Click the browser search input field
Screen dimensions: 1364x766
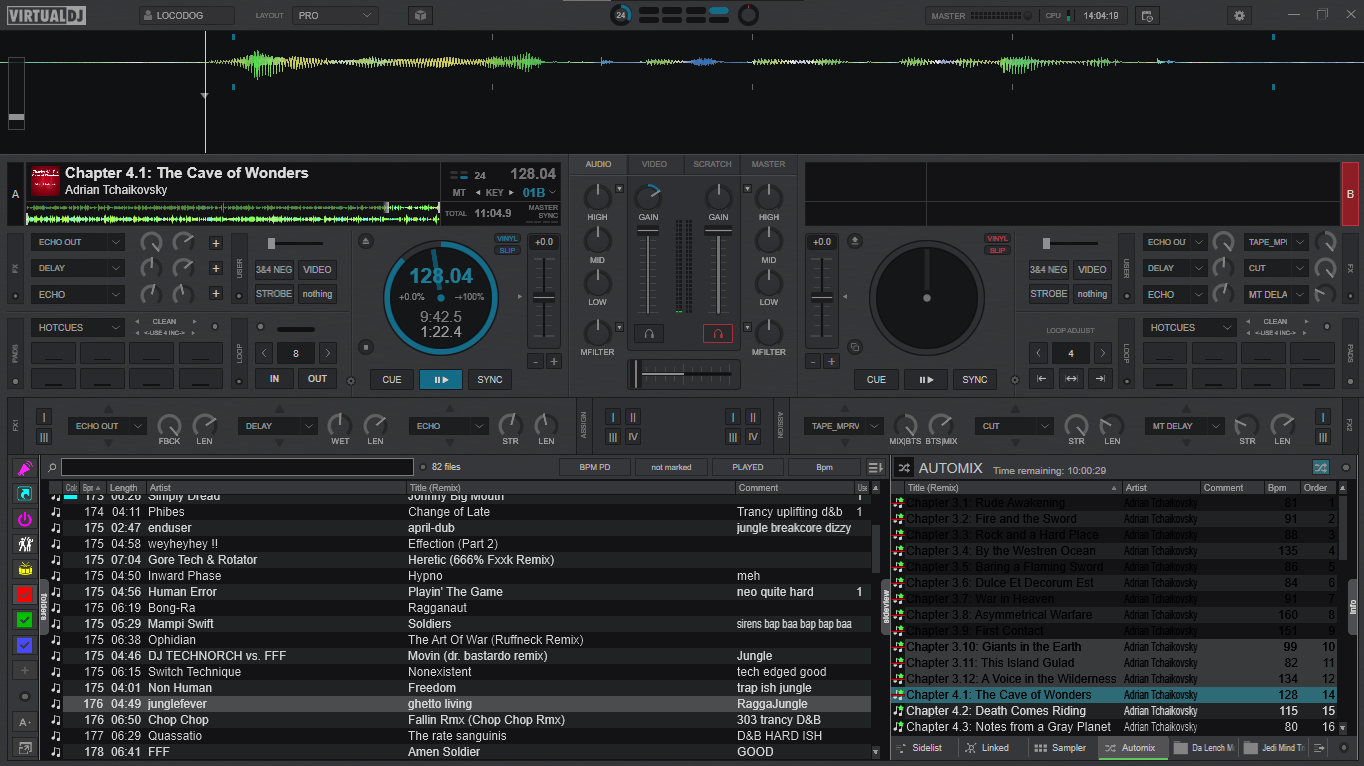pos(237,467)
